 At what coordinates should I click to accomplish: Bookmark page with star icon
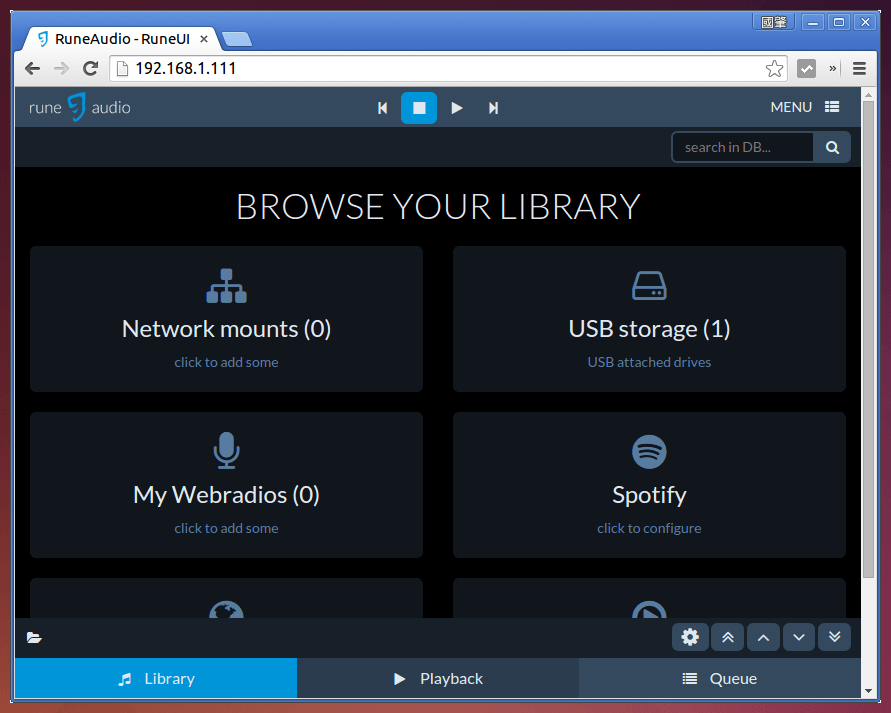click(x=774, y=69)
